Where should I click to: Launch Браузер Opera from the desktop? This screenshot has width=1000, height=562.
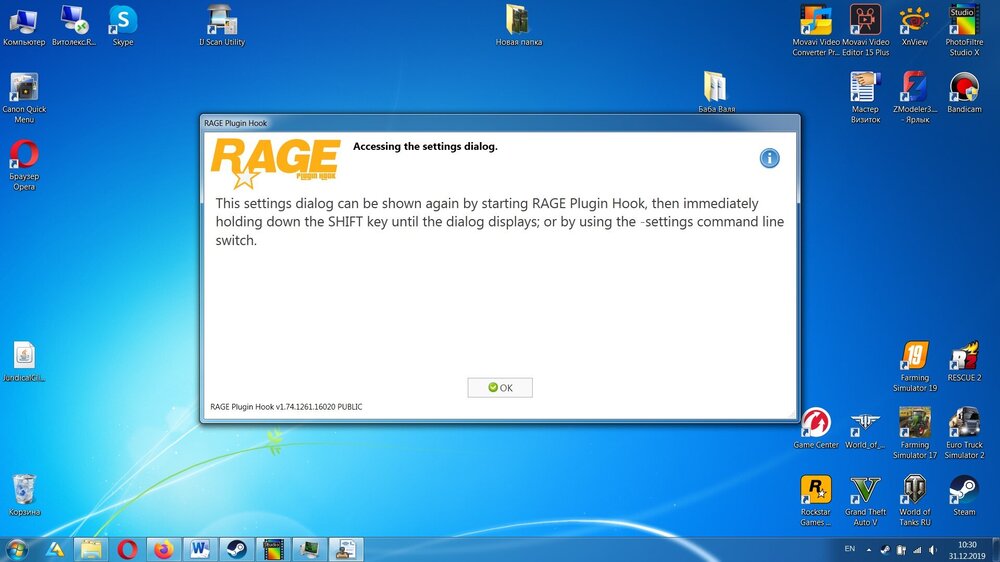tap(24, 165)
